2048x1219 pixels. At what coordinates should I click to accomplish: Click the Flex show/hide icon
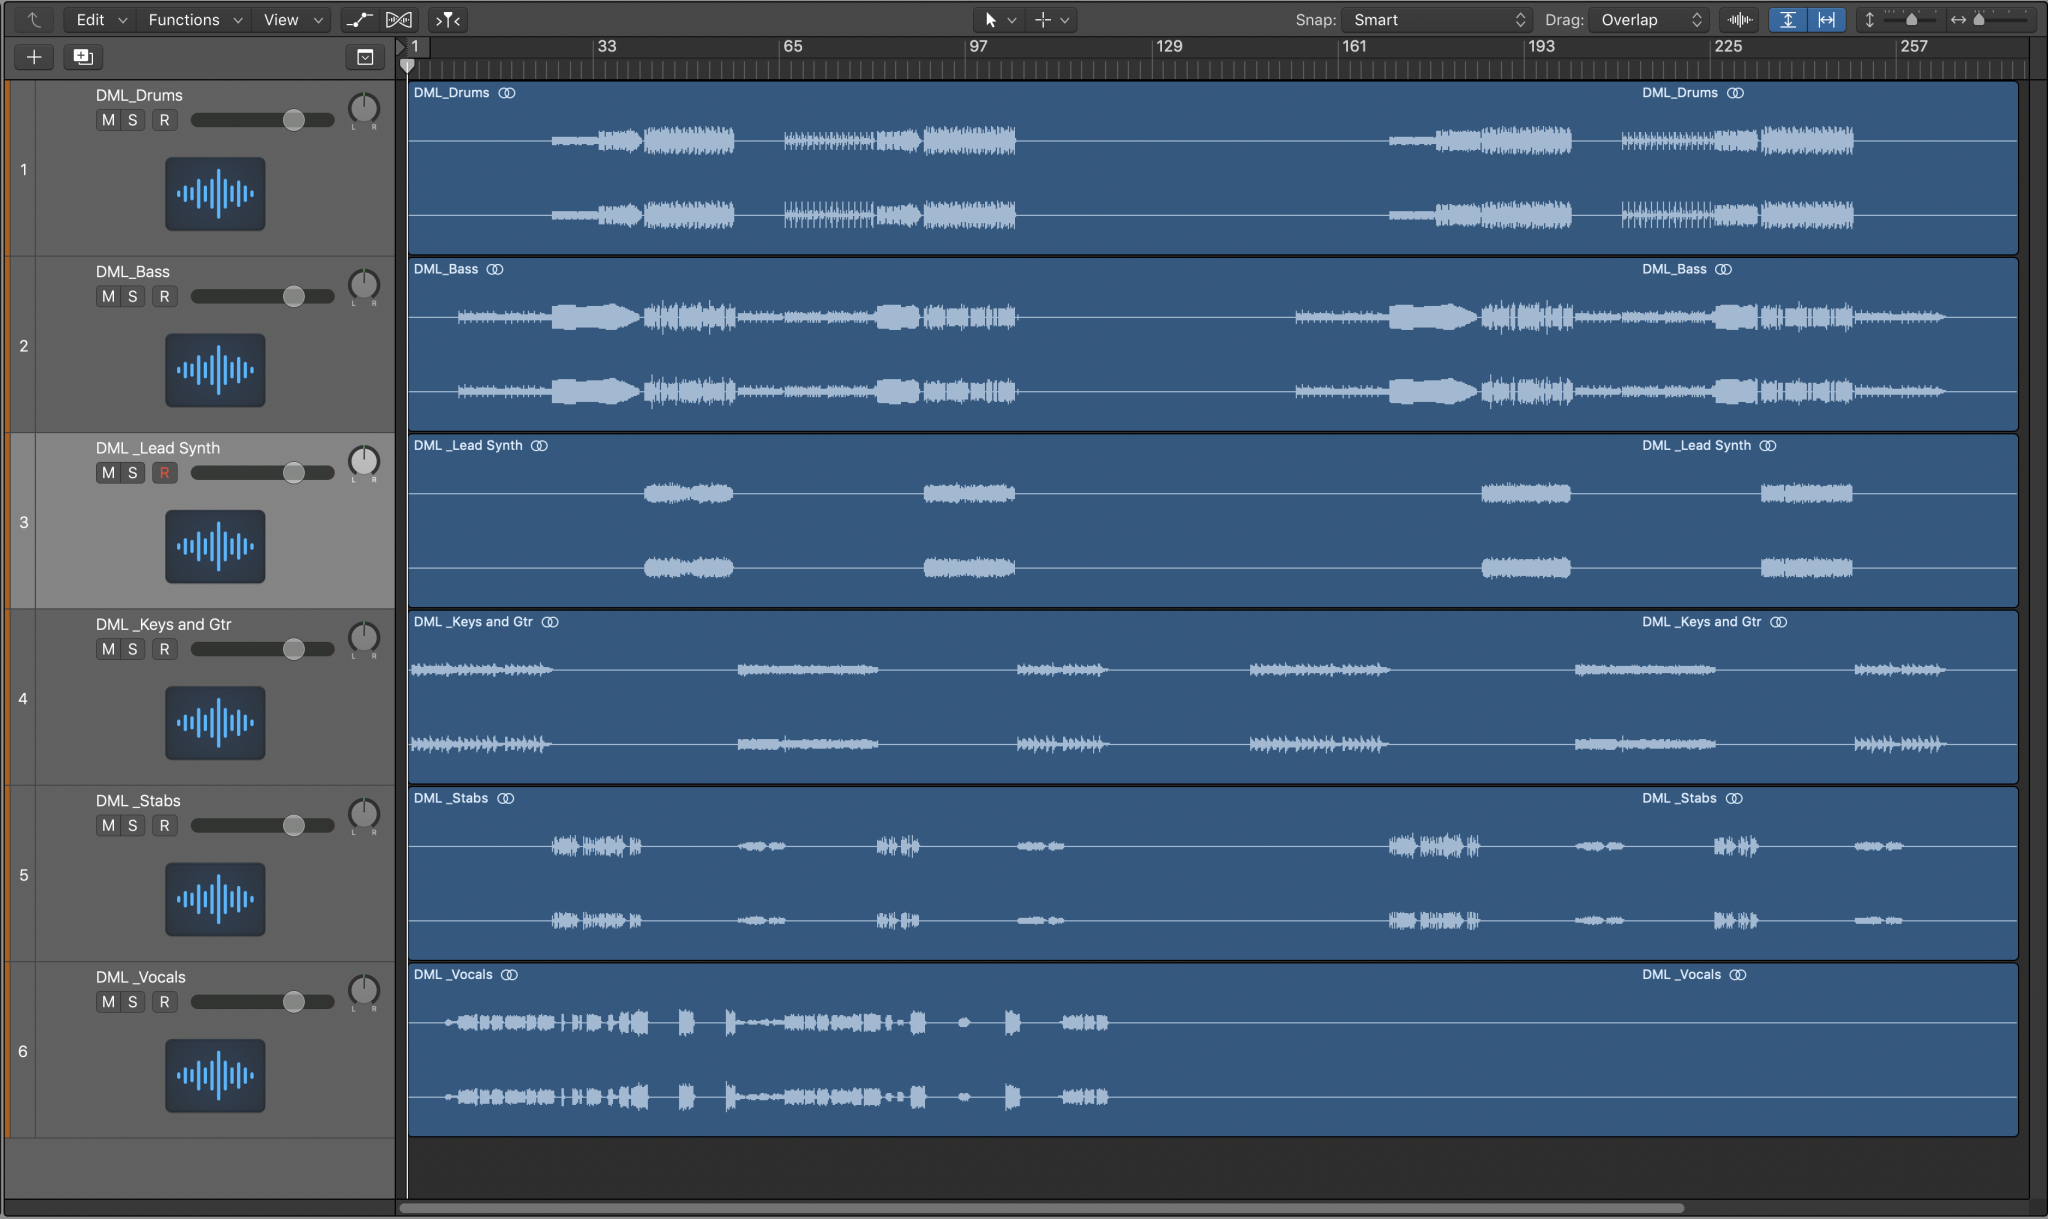pos(398,20)
